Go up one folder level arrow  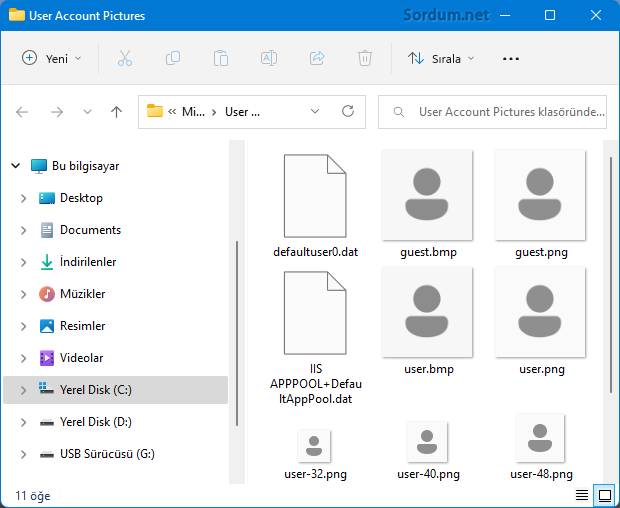tap(116, 112)
